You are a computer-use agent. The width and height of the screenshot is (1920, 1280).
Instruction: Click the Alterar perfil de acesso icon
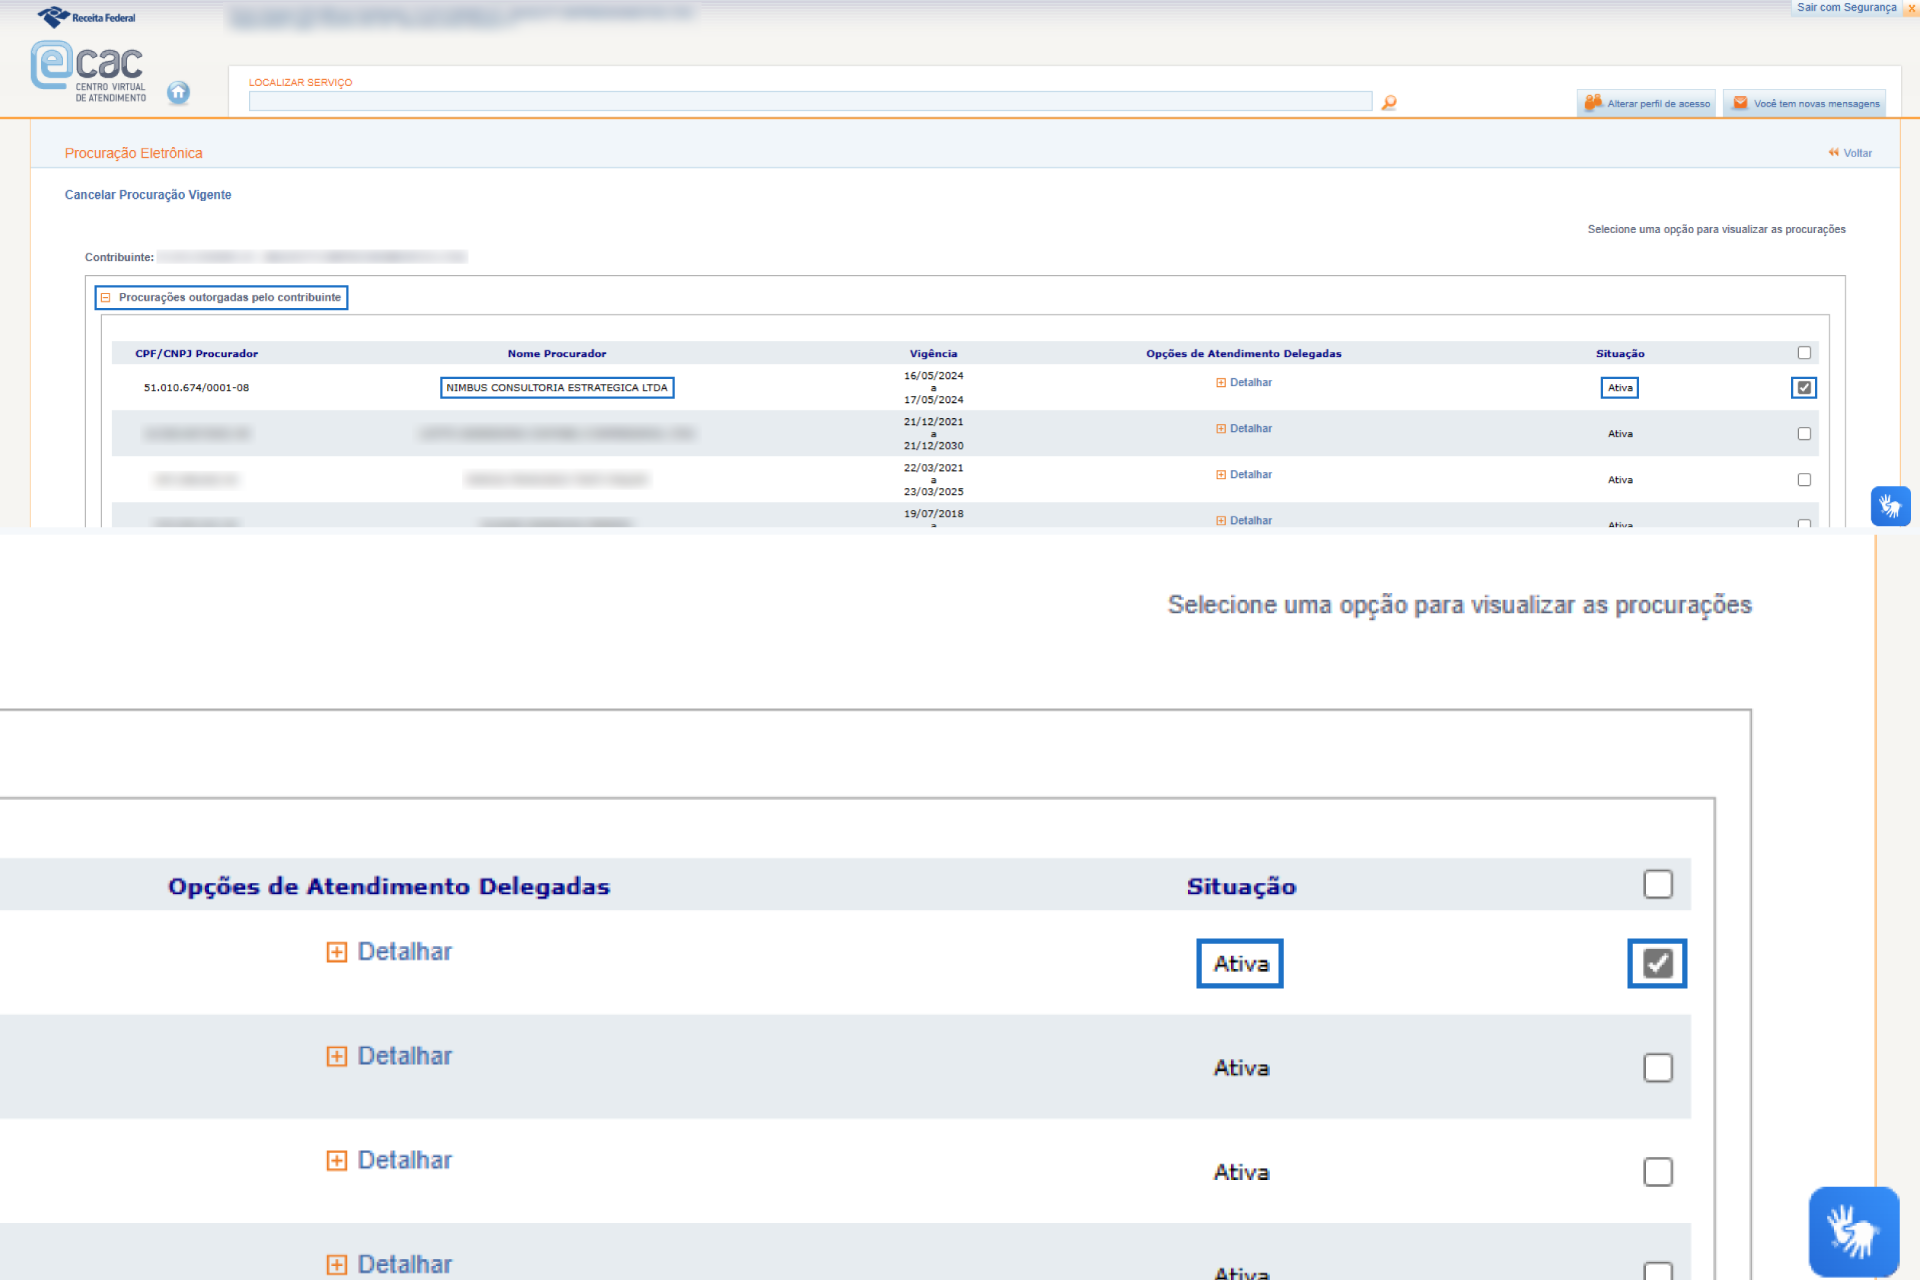(x=1593, y=103)
